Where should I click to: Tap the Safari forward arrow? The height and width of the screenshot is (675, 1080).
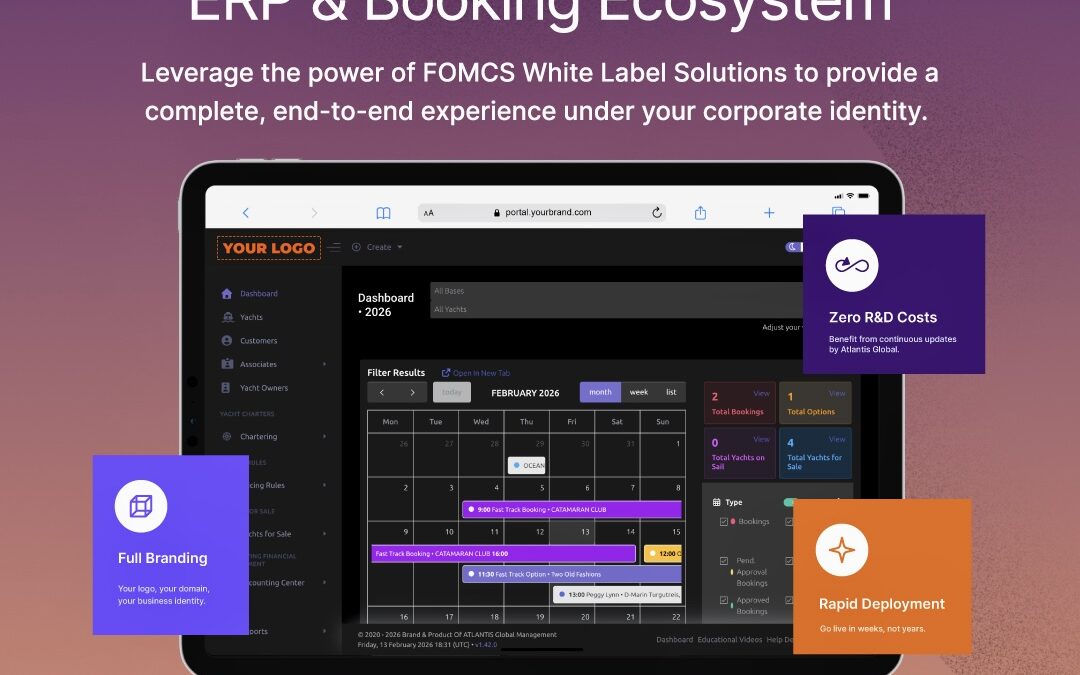314,213
